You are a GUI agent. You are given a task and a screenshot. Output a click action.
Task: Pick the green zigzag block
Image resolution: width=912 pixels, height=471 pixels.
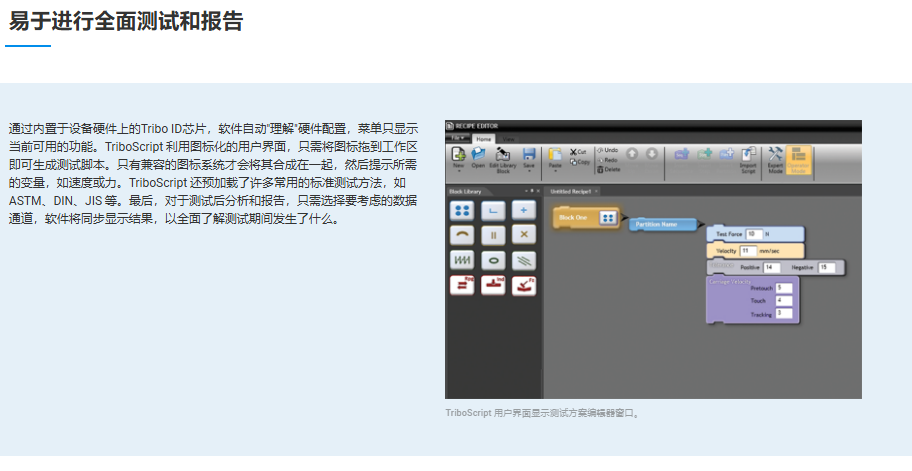pos(462,261)
